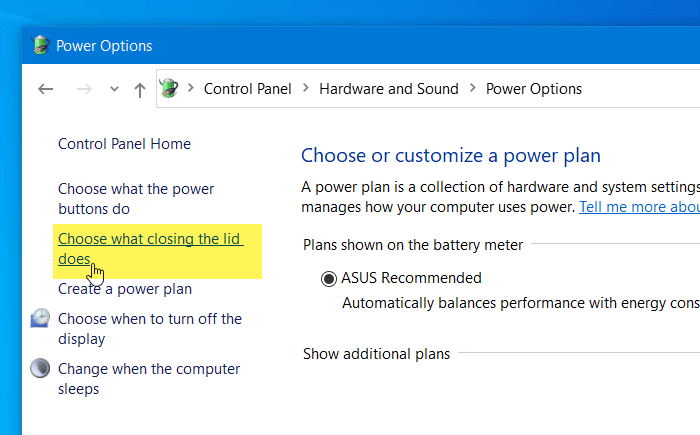Open Choose what closing the lid does

[x=150, y=248]
